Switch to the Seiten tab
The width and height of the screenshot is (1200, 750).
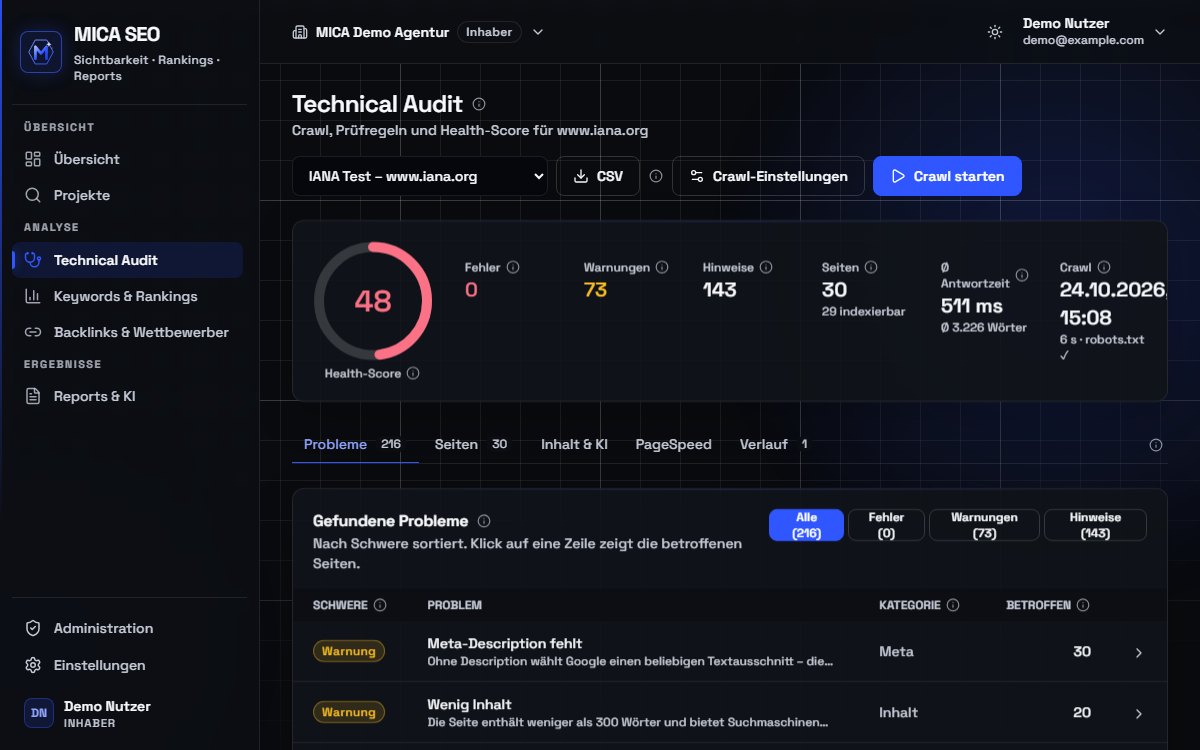click(471, 444)
